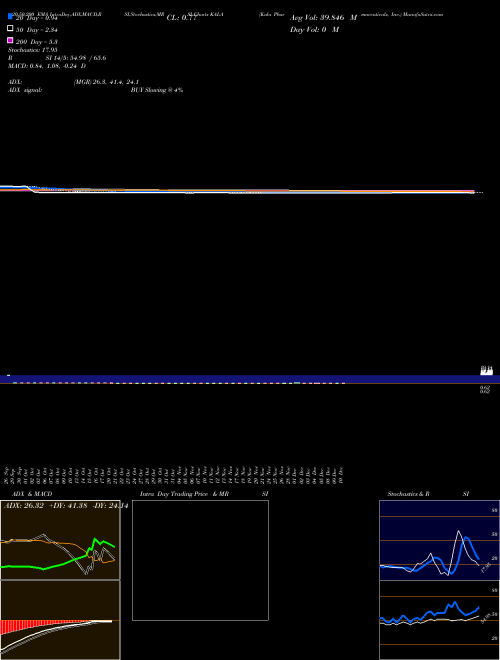Click the '20 Day = 0.94' label
The image size is (500, 660).
(37, 18)
